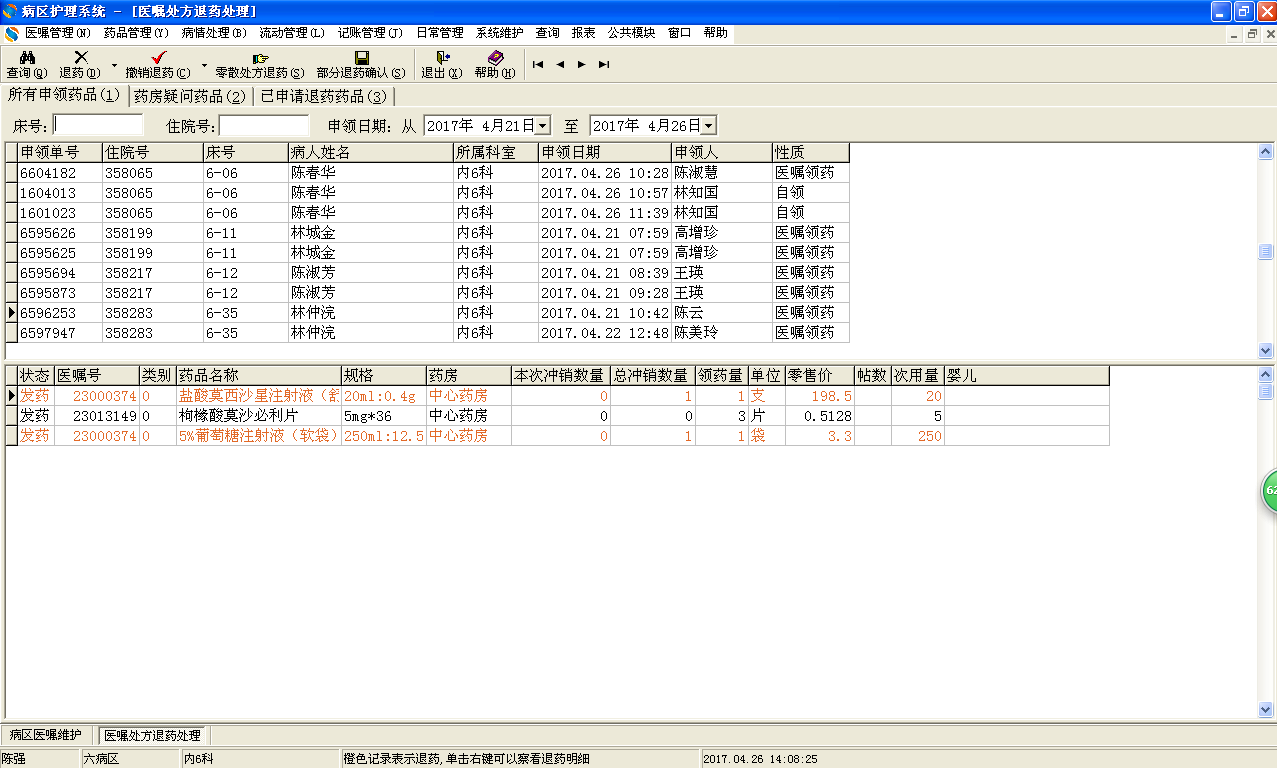
Task: Switch to 药房疑问药品 tab
Action: click(190, 97)
